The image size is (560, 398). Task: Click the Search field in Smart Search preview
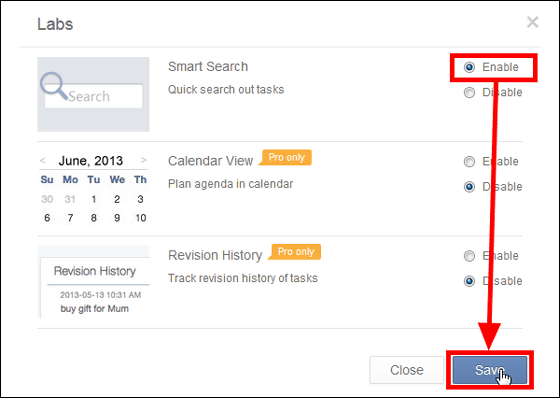click(94, 96)
